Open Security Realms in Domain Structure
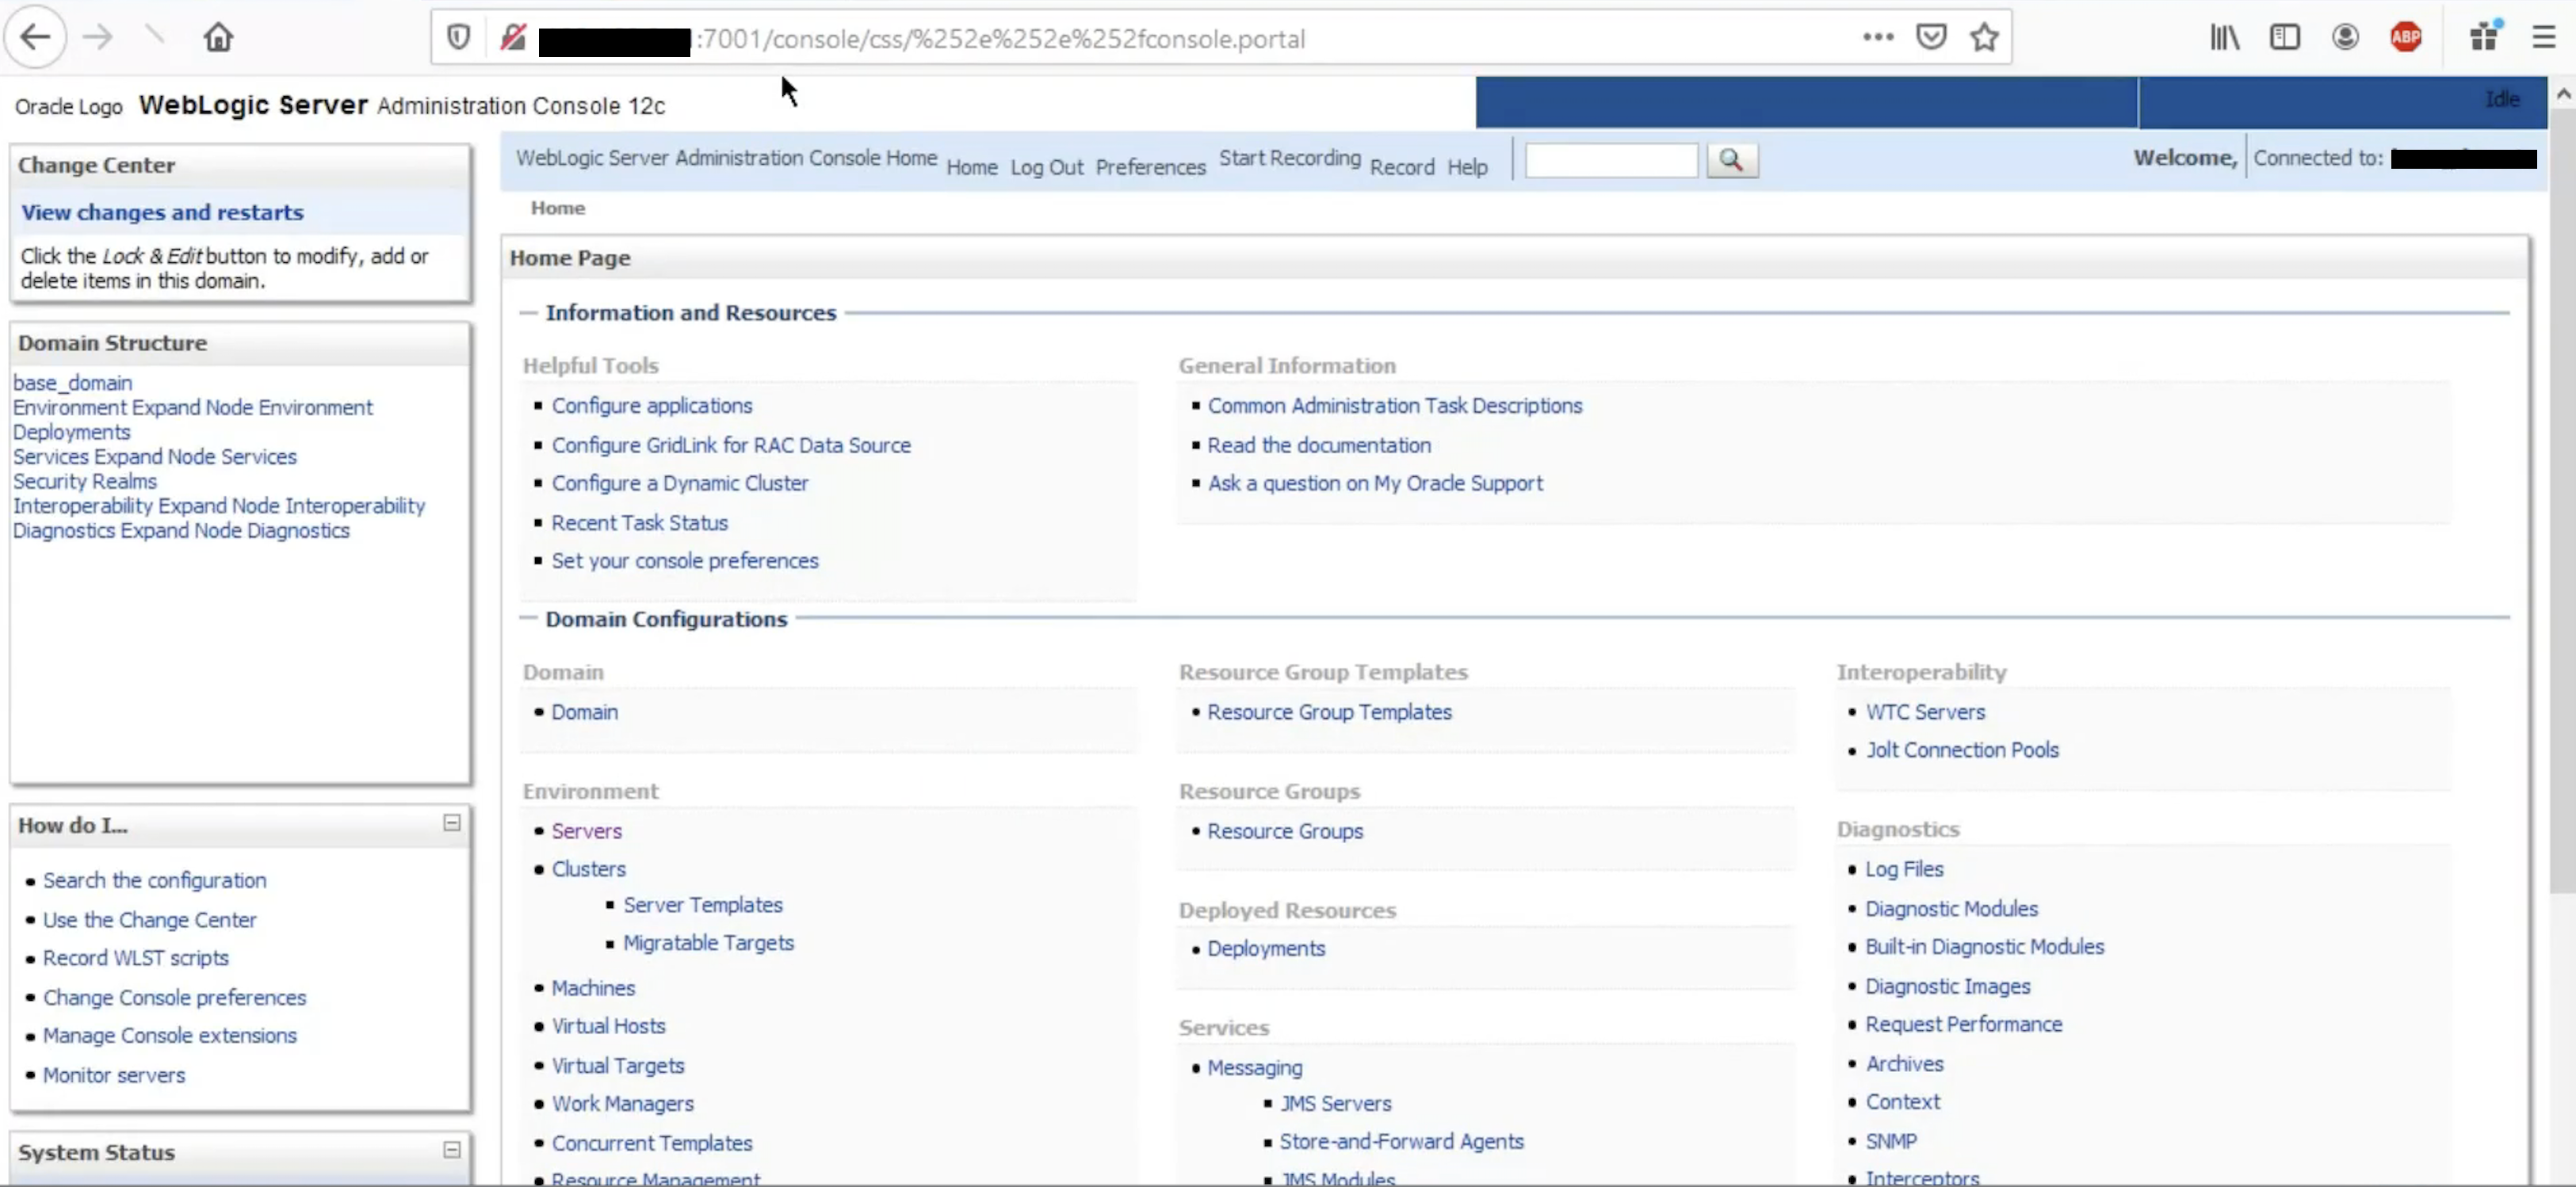Image resolution: width=2576 pixels, height=1187 pixels. [x=85, y=481]
